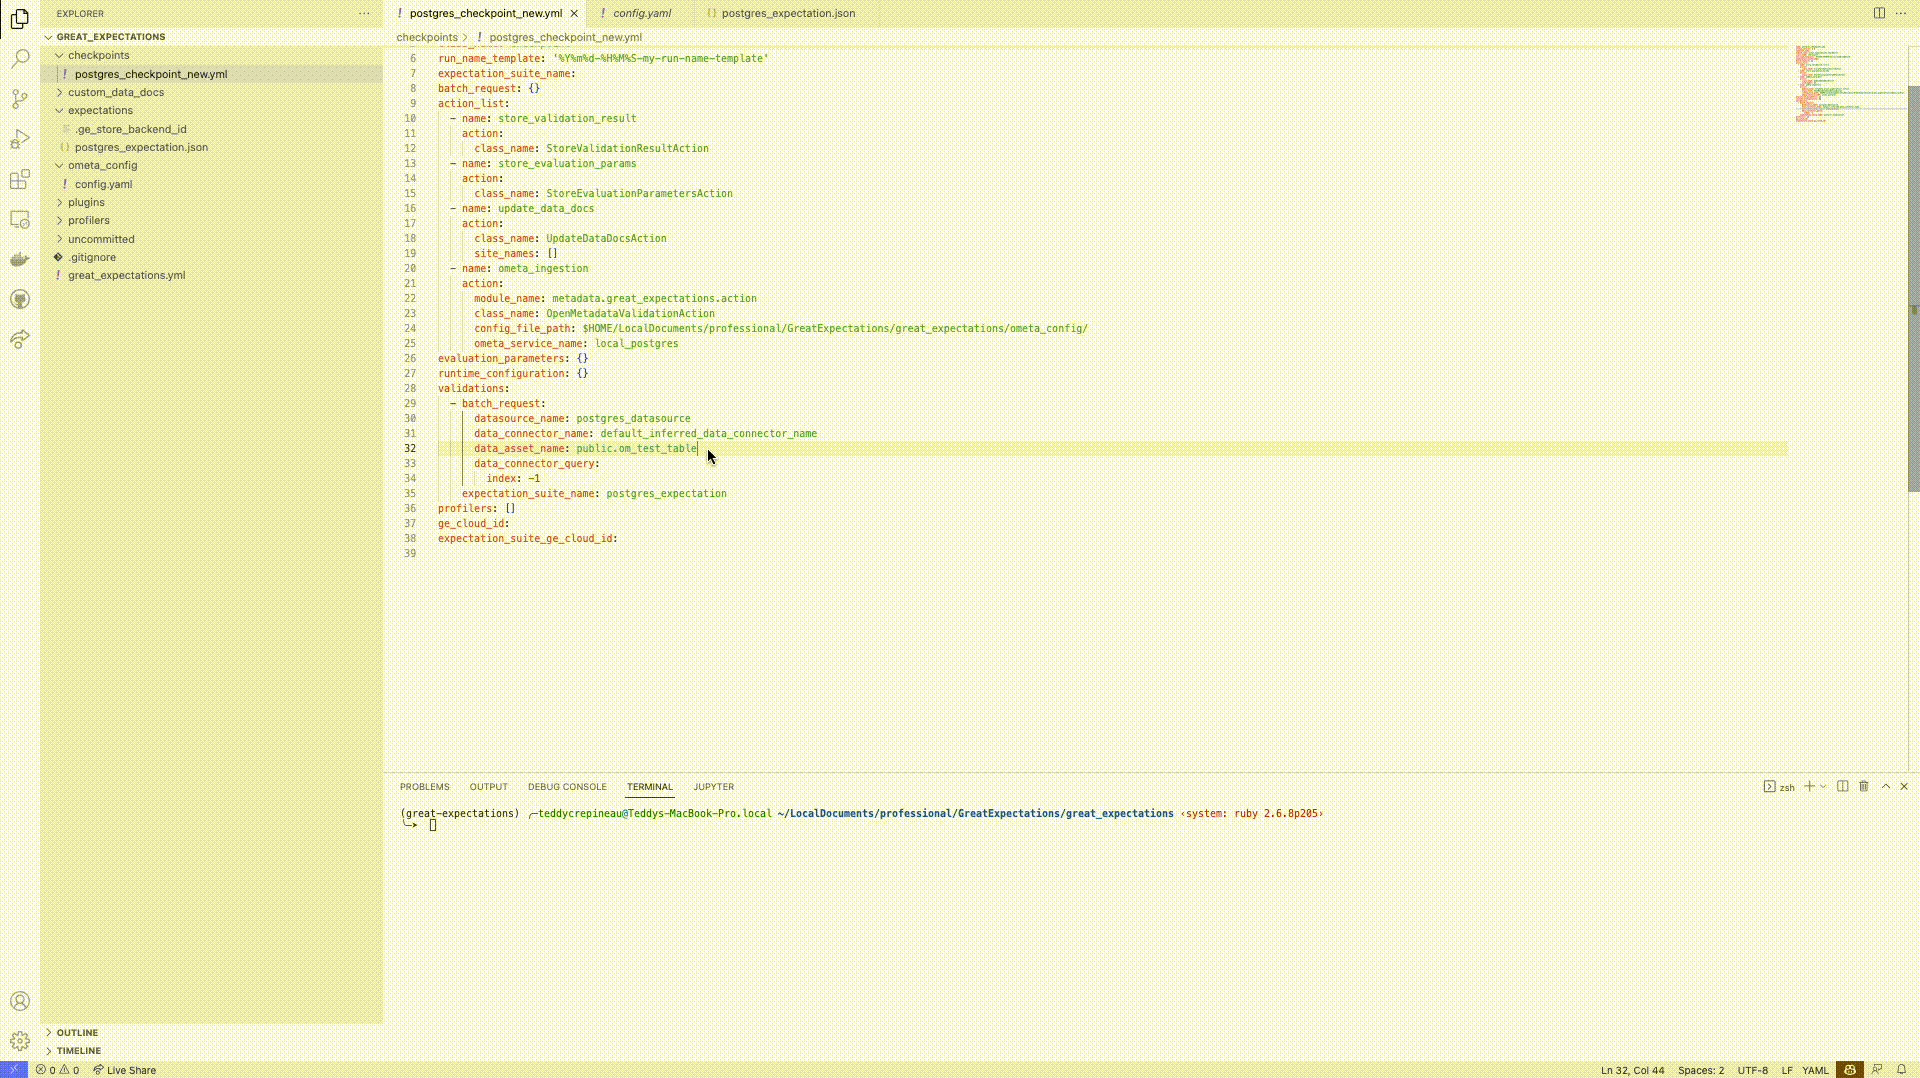Screen dimensions: 1920x1078
Task: Open the Extensions view
Action: 20,180
